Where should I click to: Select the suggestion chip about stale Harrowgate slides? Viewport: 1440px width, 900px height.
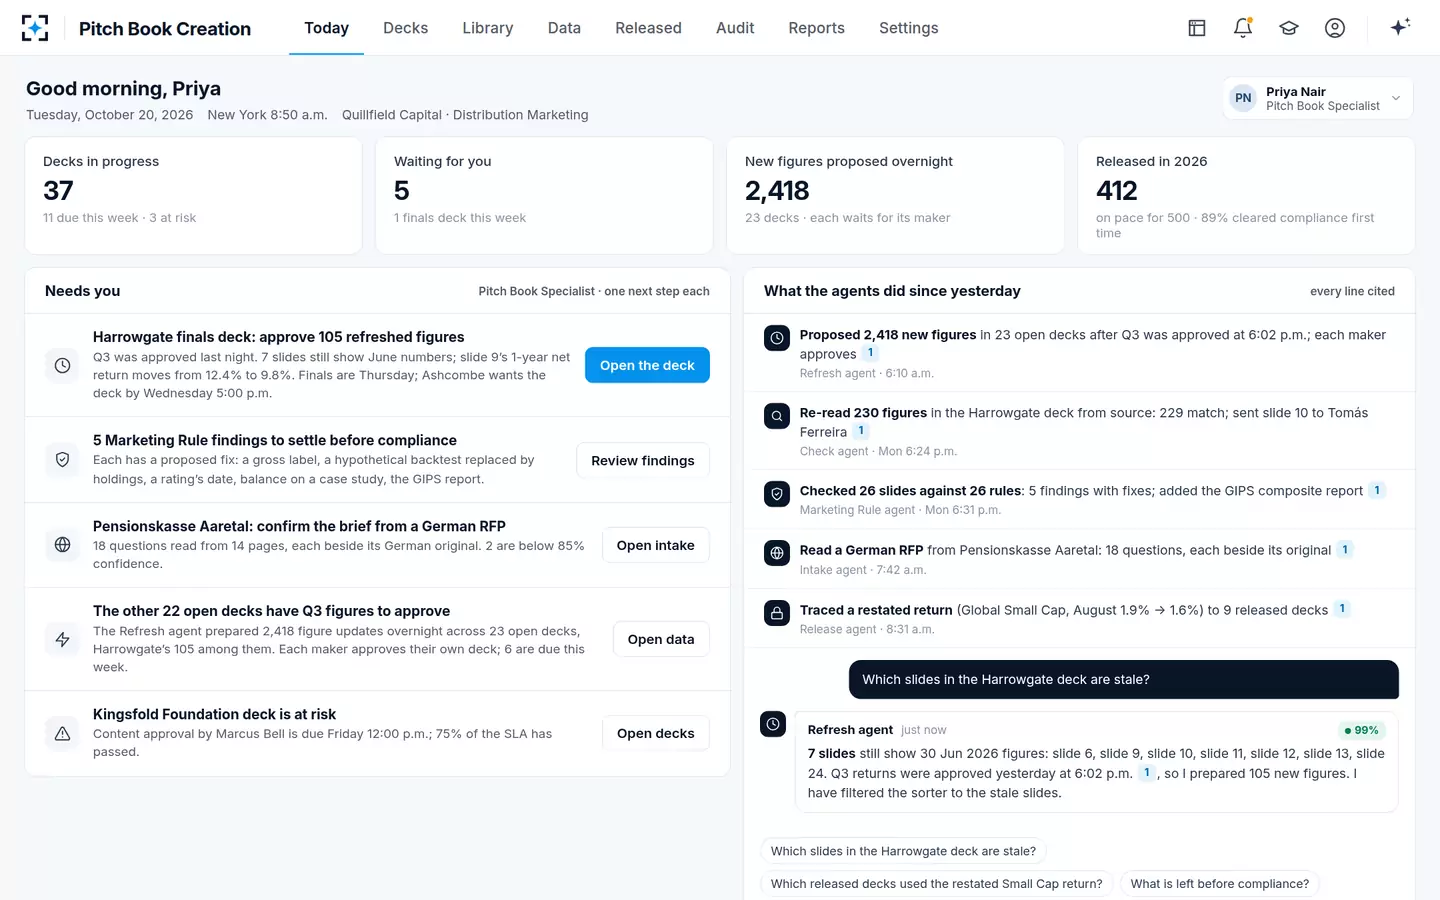(903, 852)
